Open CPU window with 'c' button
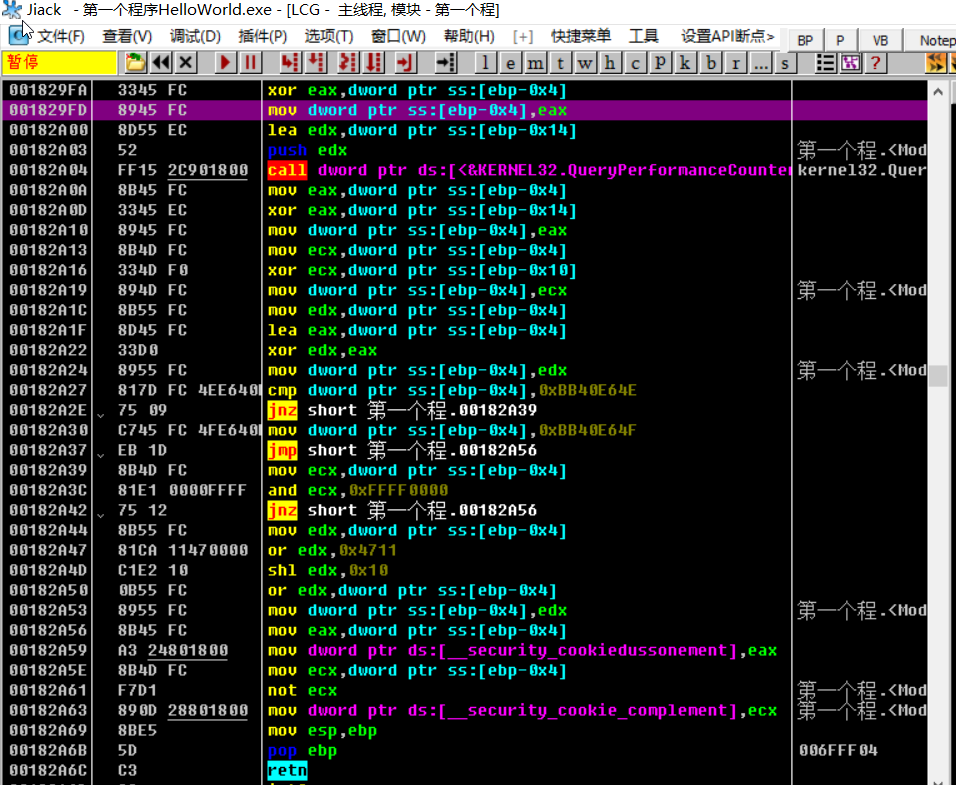956x785 pixels. pyautogui.click(x=635, y=63)
